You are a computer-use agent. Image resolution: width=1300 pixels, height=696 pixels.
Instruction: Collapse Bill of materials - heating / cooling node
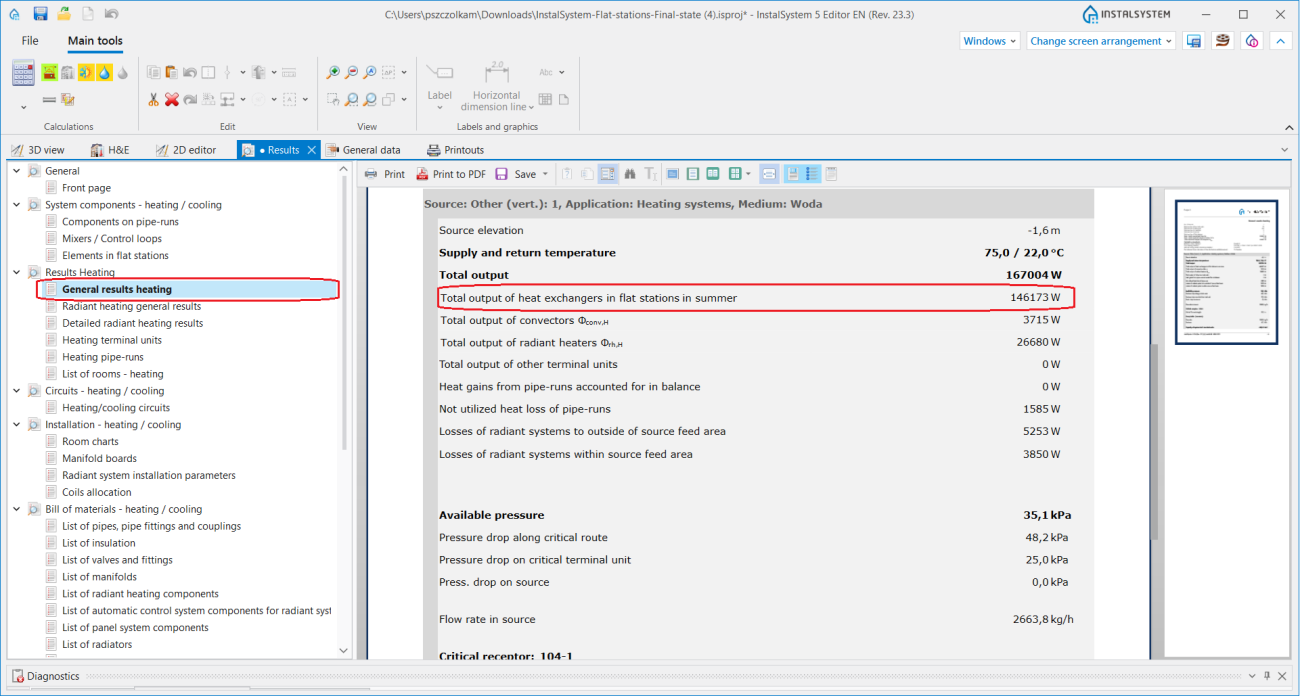coord(17,509)
